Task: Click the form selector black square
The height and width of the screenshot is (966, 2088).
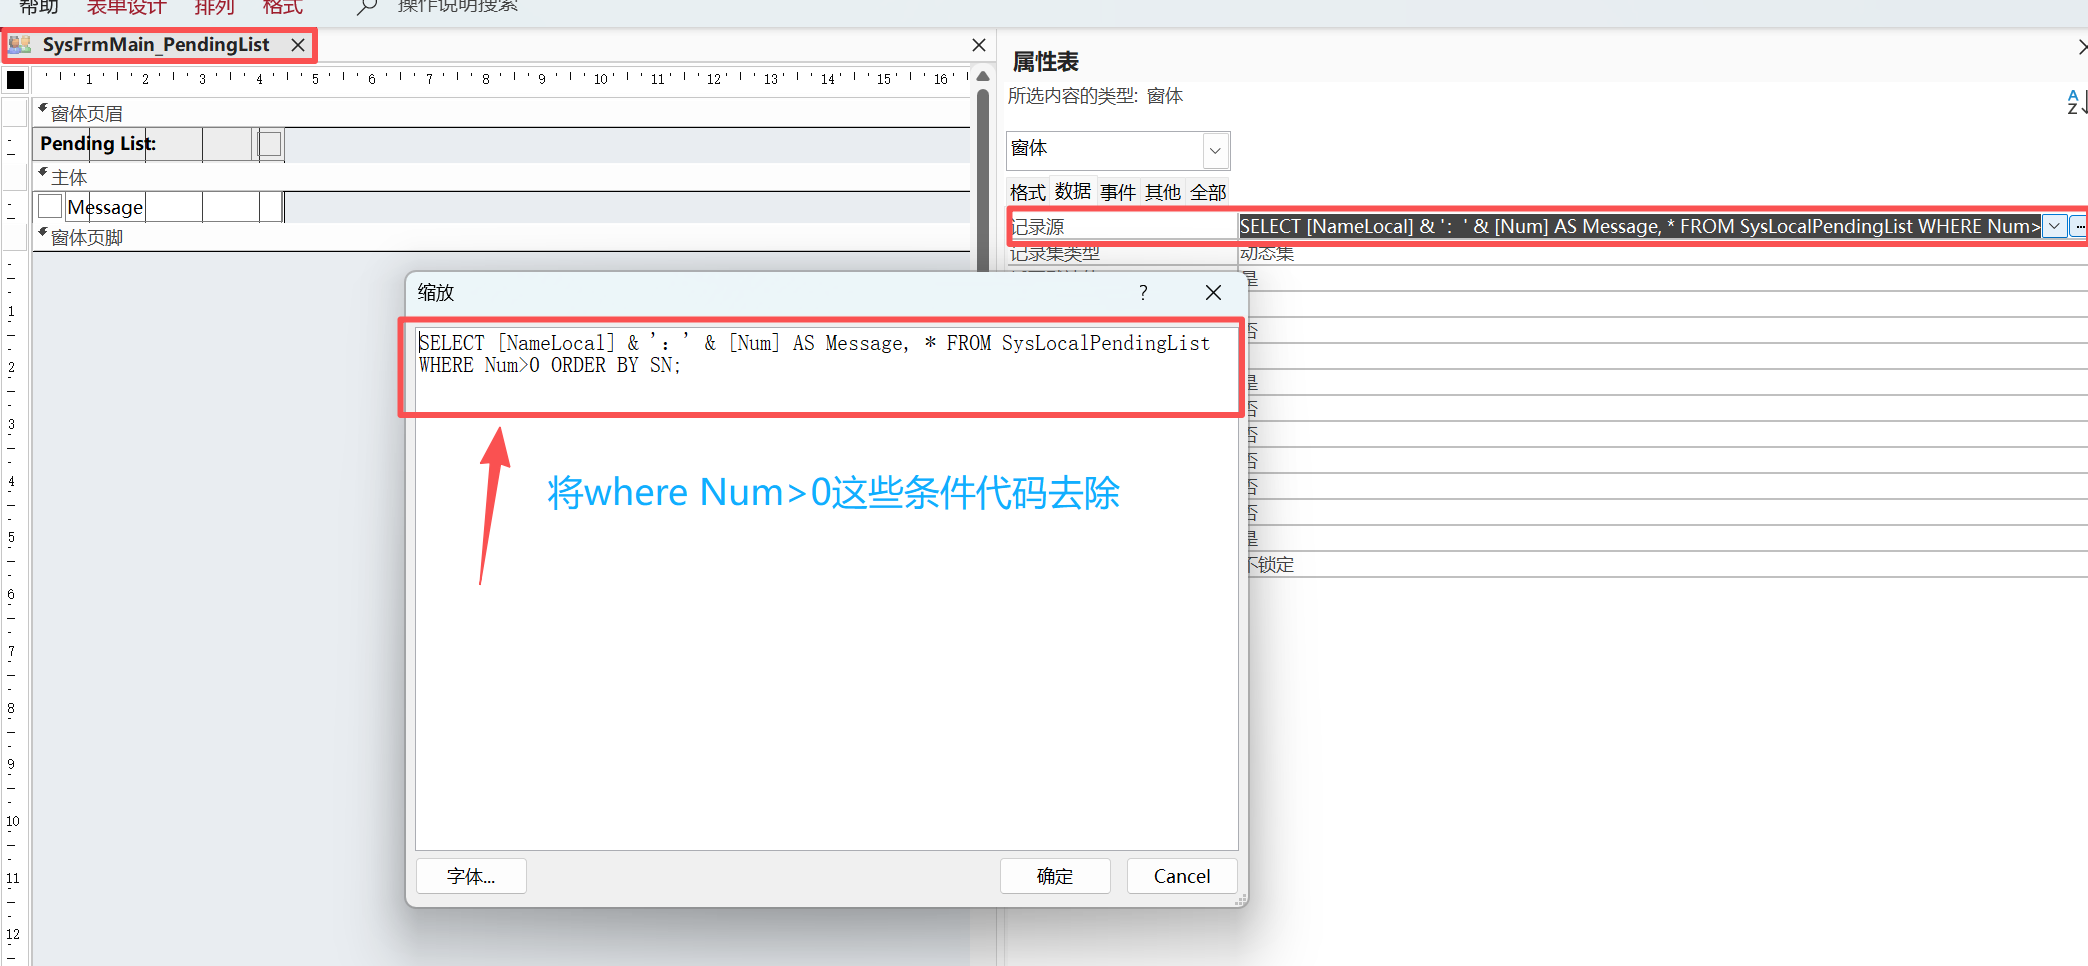Action: pyautogui.click(x=16, y=80)
